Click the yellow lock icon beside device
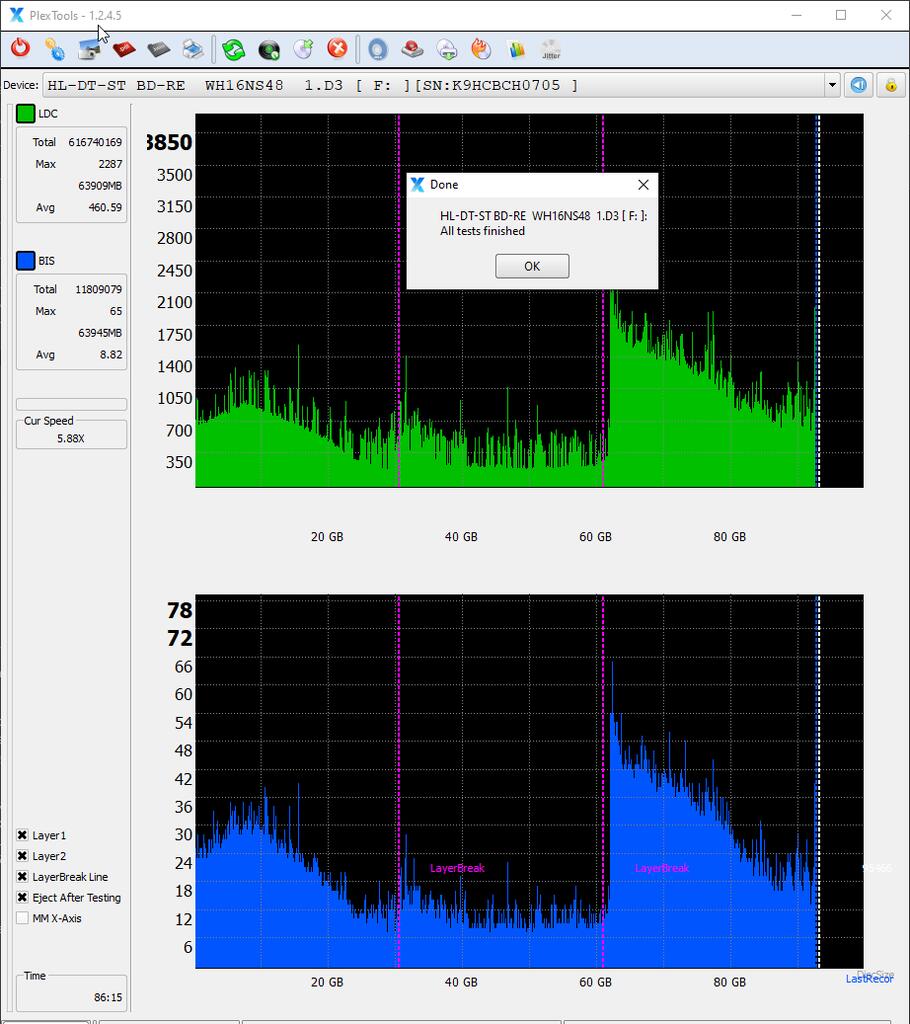 tap(891, 85)
